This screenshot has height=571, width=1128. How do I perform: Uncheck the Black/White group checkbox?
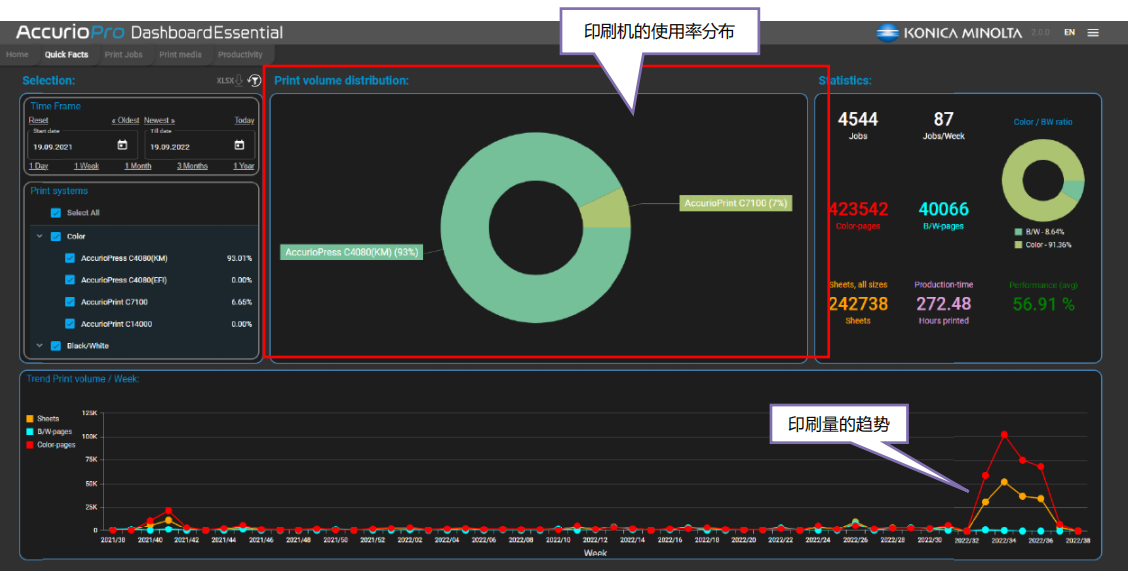click(x=56, y=346)
